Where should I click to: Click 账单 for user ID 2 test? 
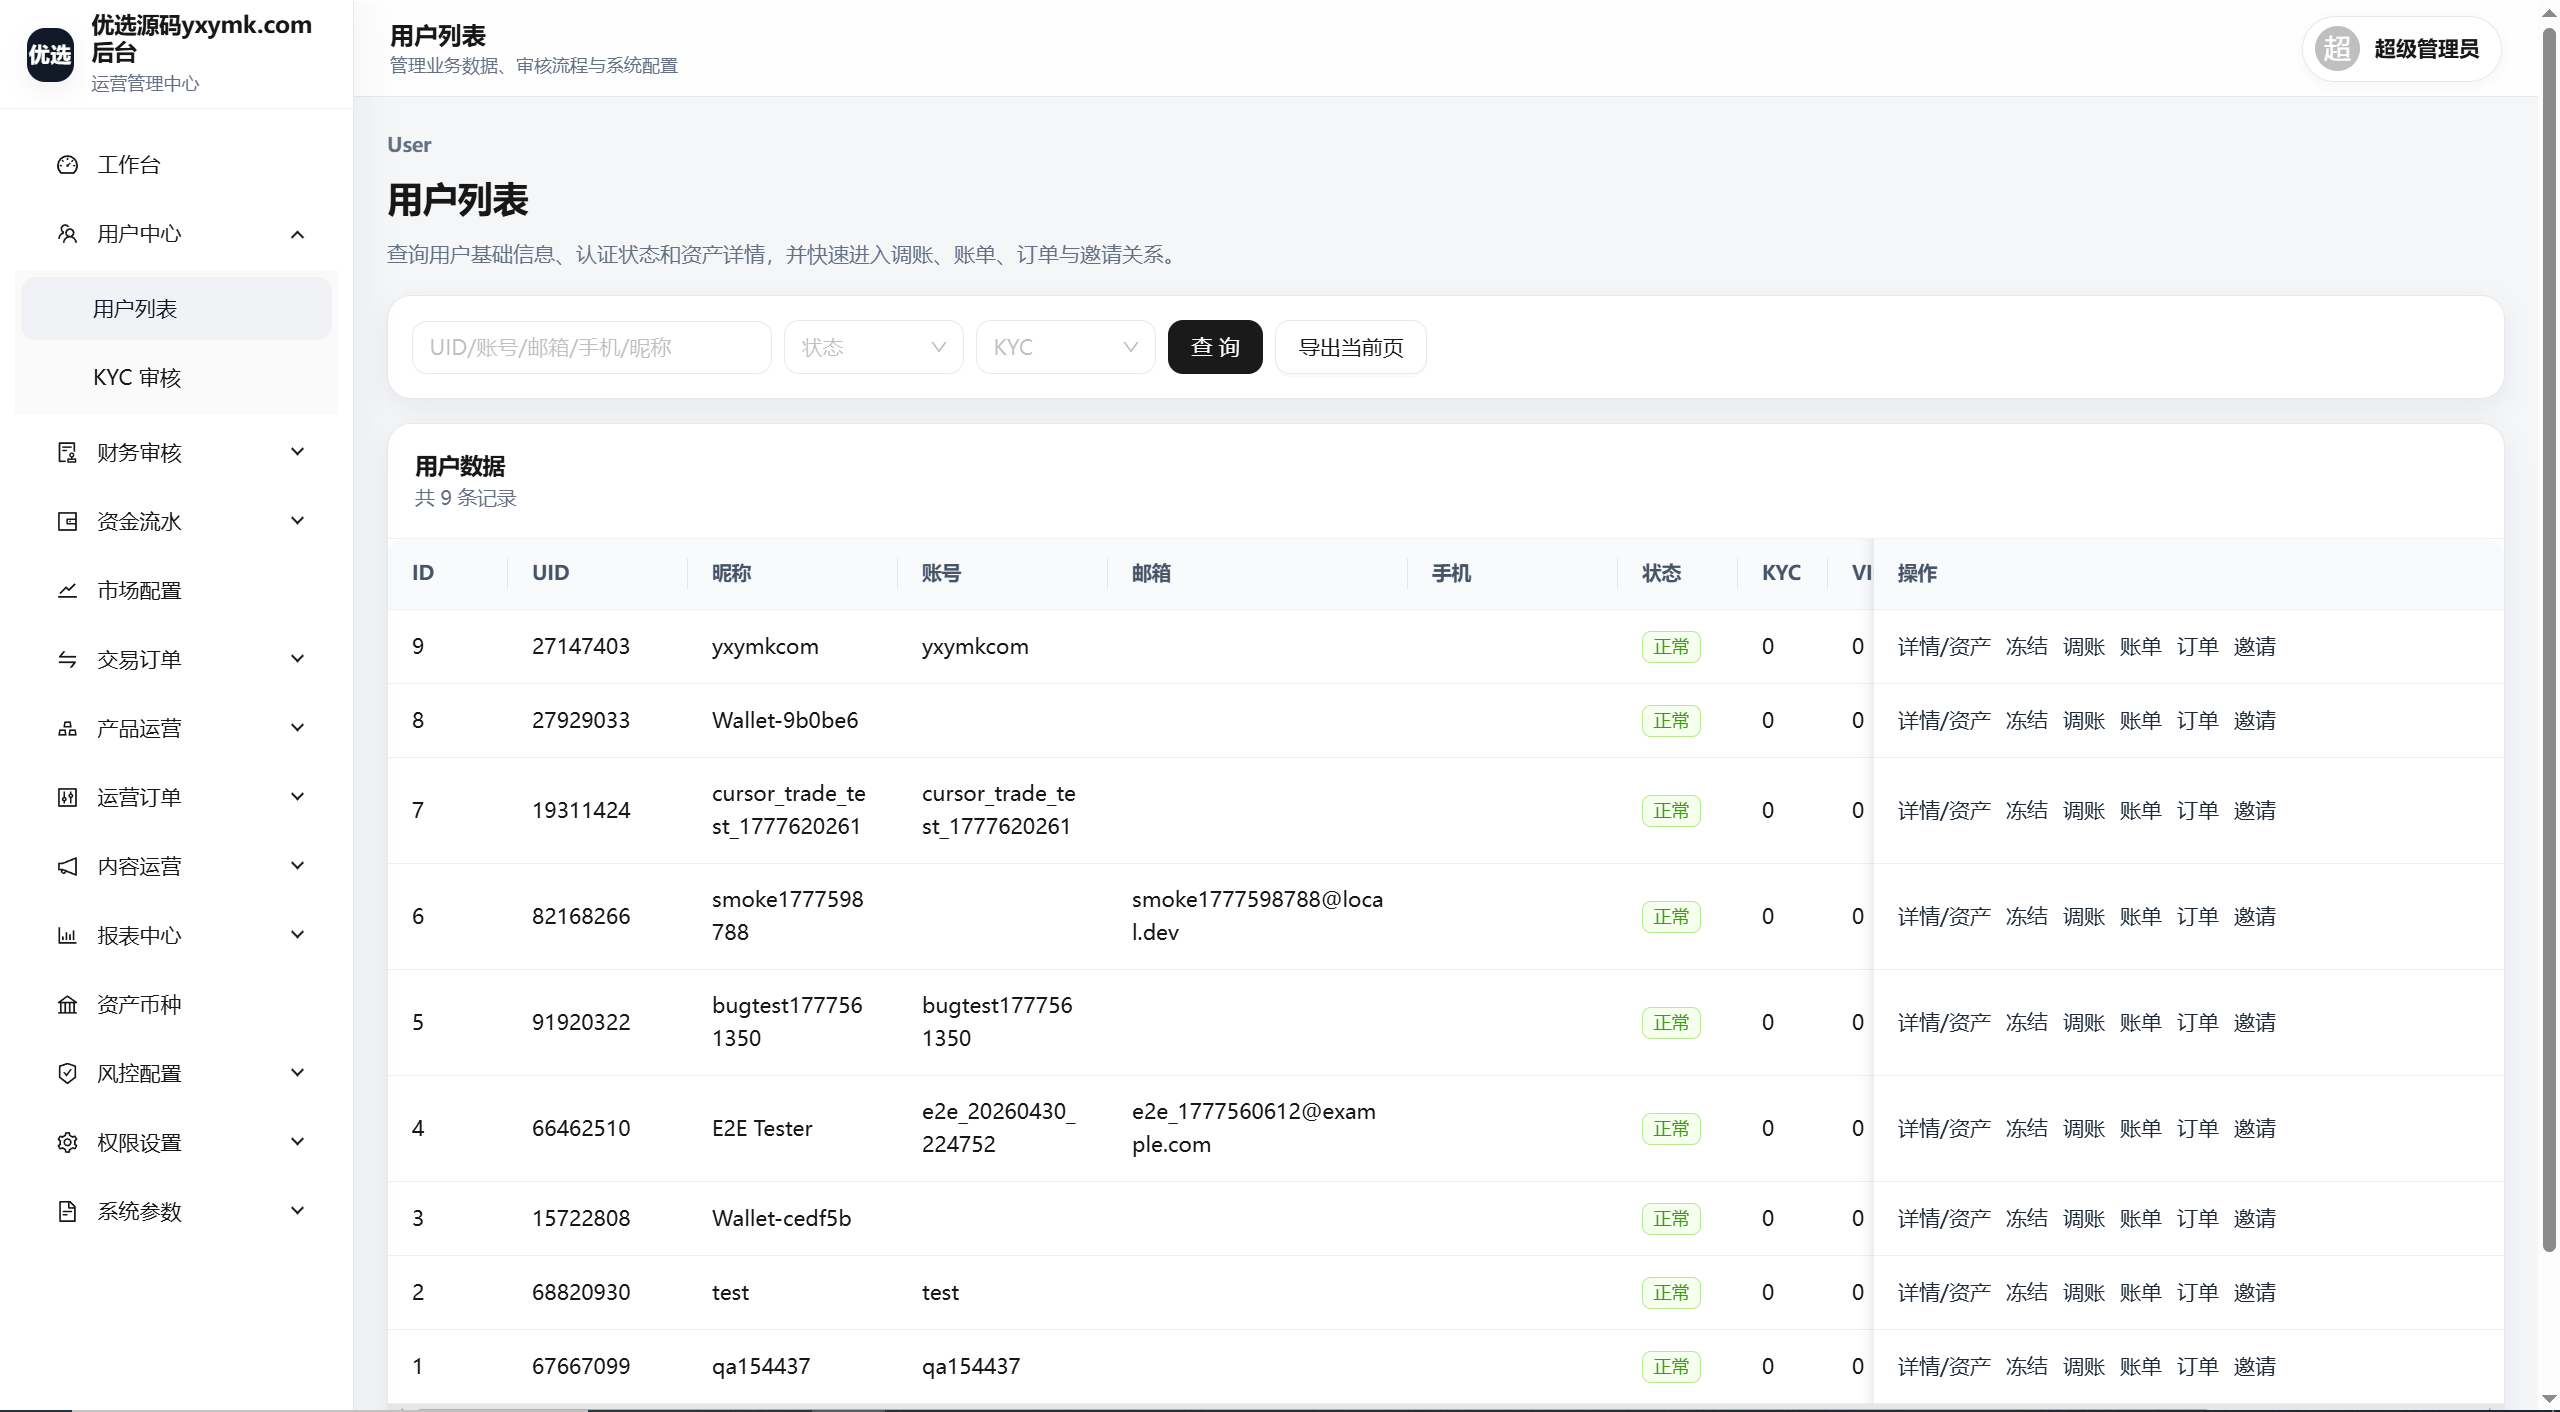pos(2141,1293)
